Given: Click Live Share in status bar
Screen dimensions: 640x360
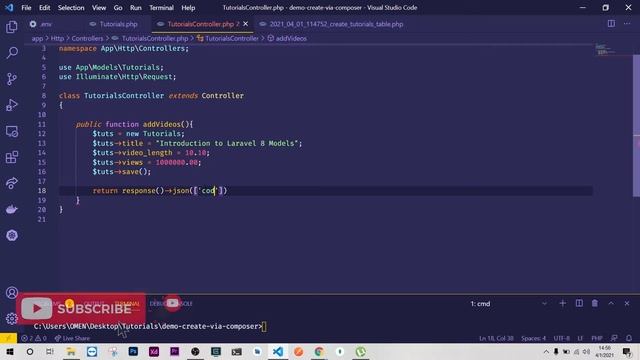Looking at the screenshot, I should coord(72,338).
